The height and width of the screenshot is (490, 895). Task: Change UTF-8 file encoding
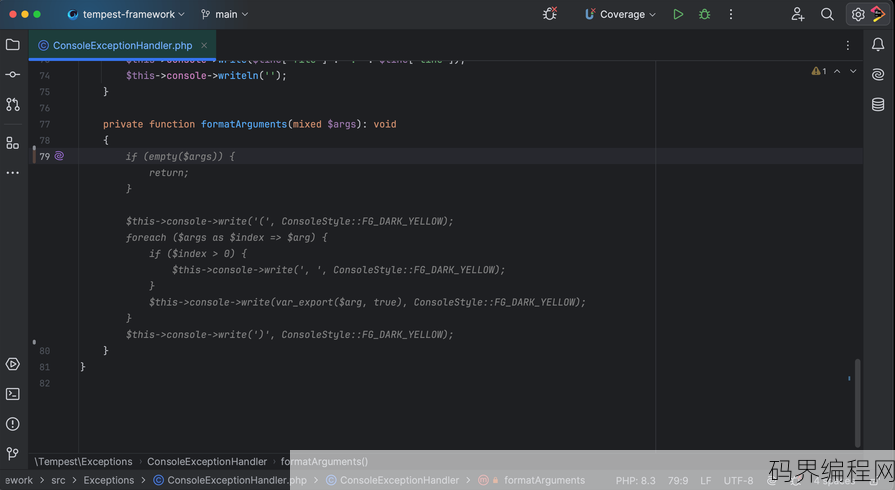click(738, 481)
